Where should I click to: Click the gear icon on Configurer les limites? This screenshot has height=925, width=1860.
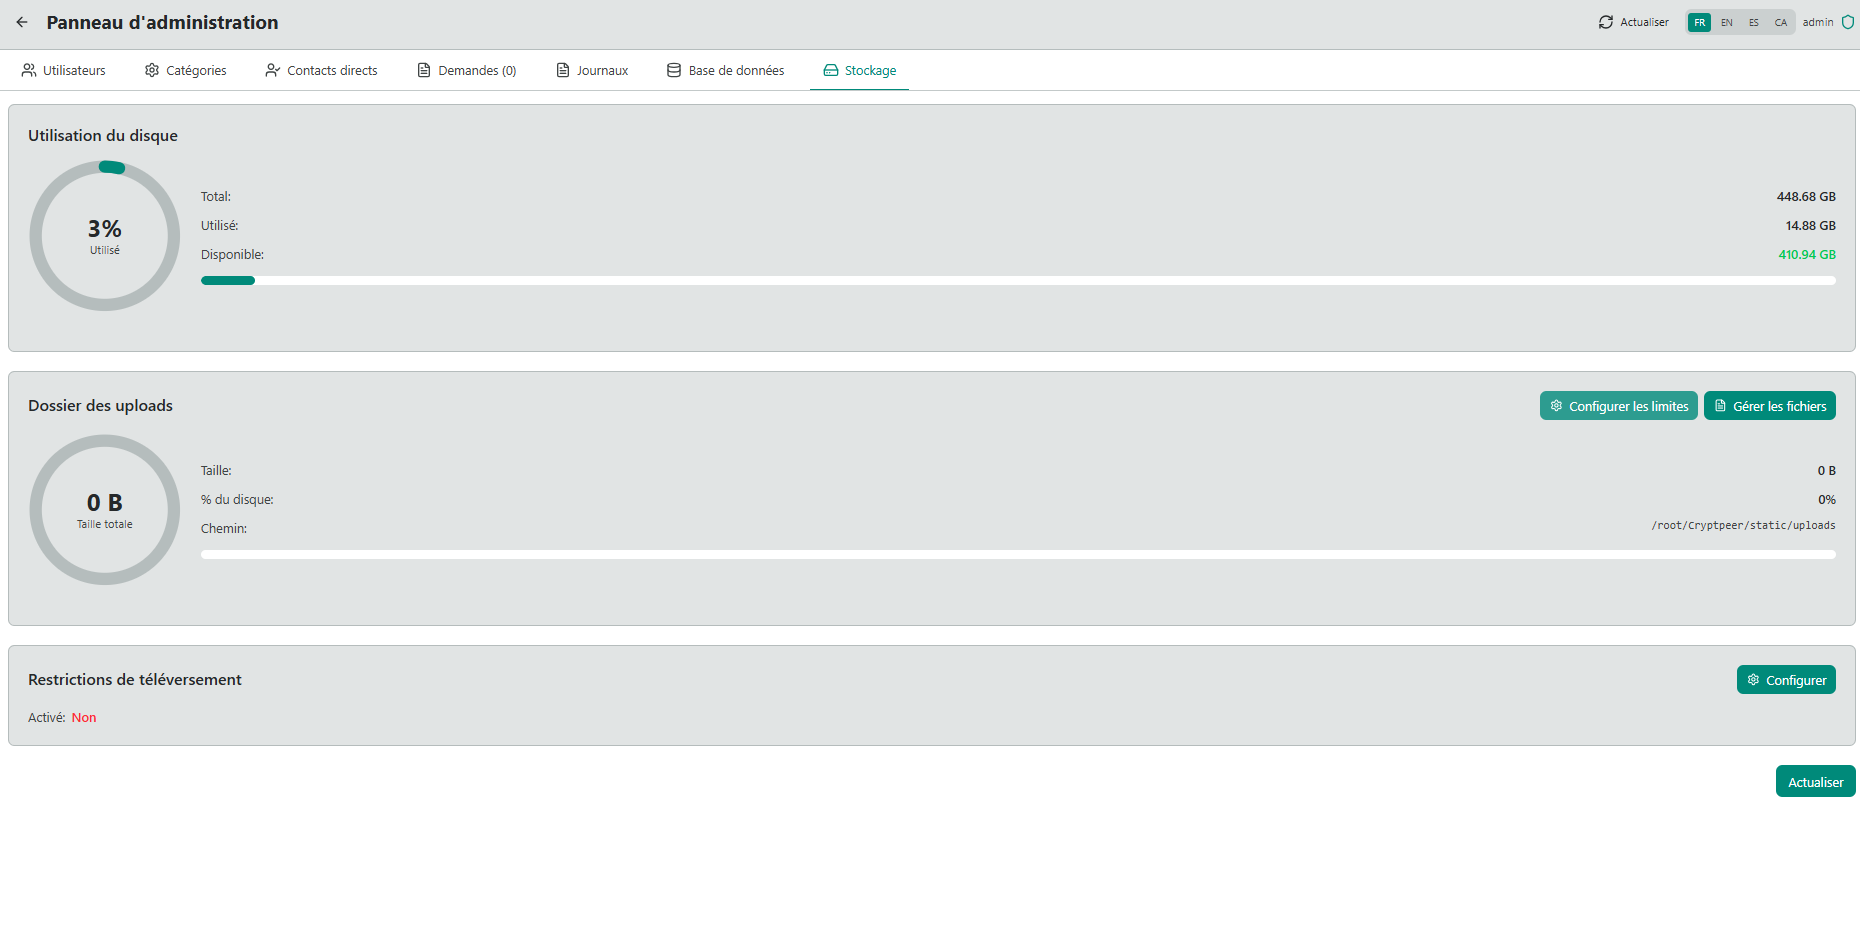coord(1556,405)
